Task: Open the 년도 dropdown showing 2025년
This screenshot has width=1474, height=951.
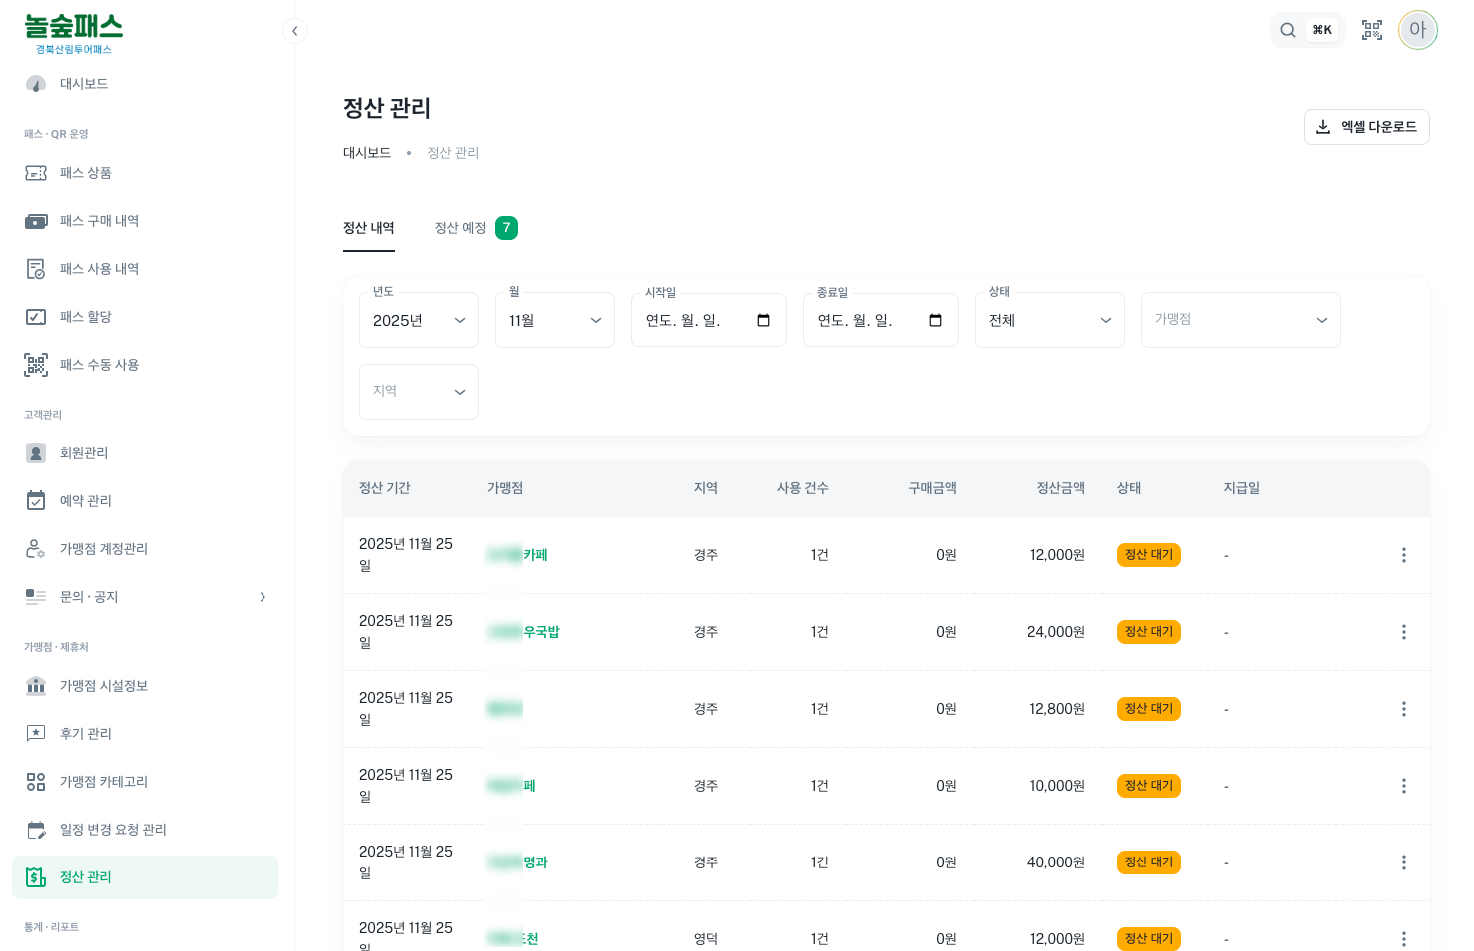Action: pos(418,320)
